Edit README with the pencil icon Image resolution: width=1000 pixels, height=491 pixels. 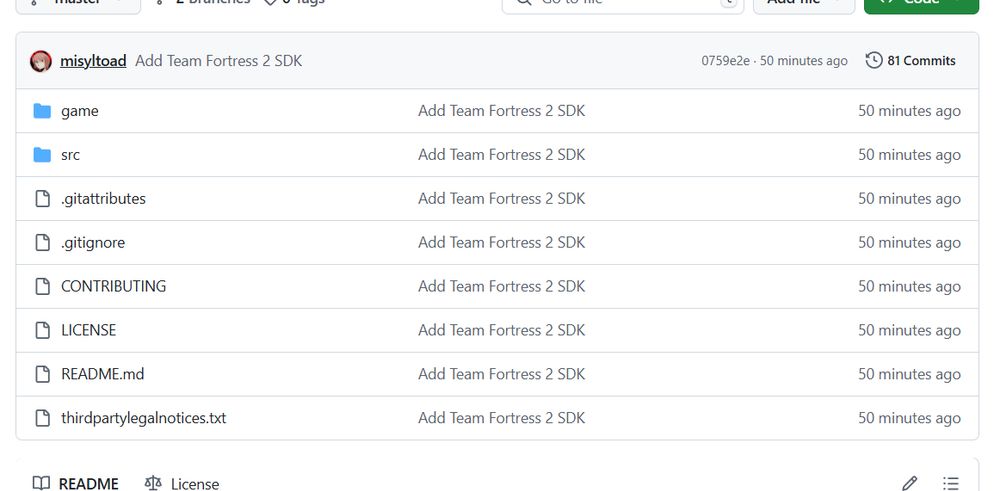pos(910,484)
